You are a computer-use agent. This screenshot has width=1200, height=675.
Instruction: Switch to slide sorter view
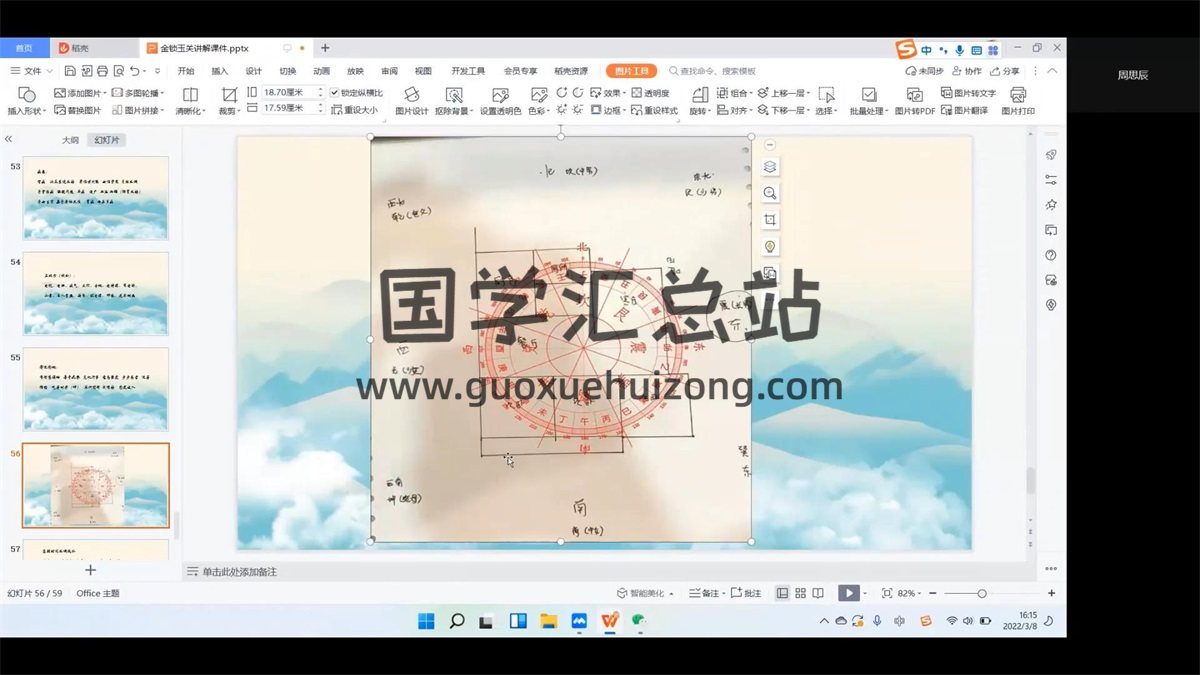click(800, 593)
